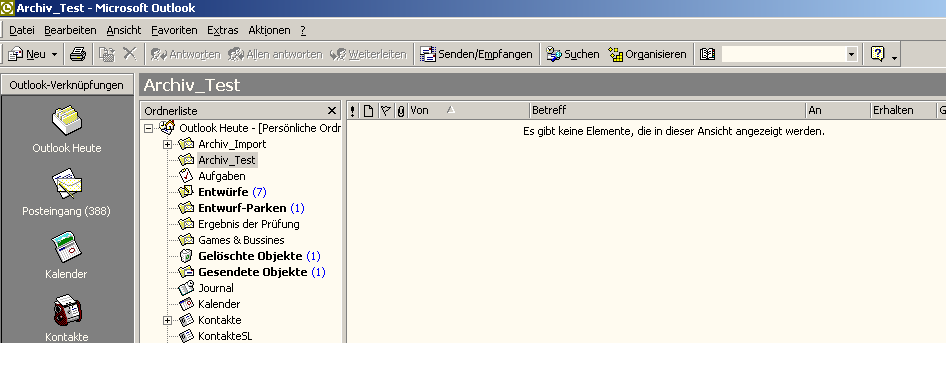Image resolution: width=946 pixels, height=384 pixels.
Task: Click Senden/Empfangen button
Action: pyautogui.click(x=477, y=54)
